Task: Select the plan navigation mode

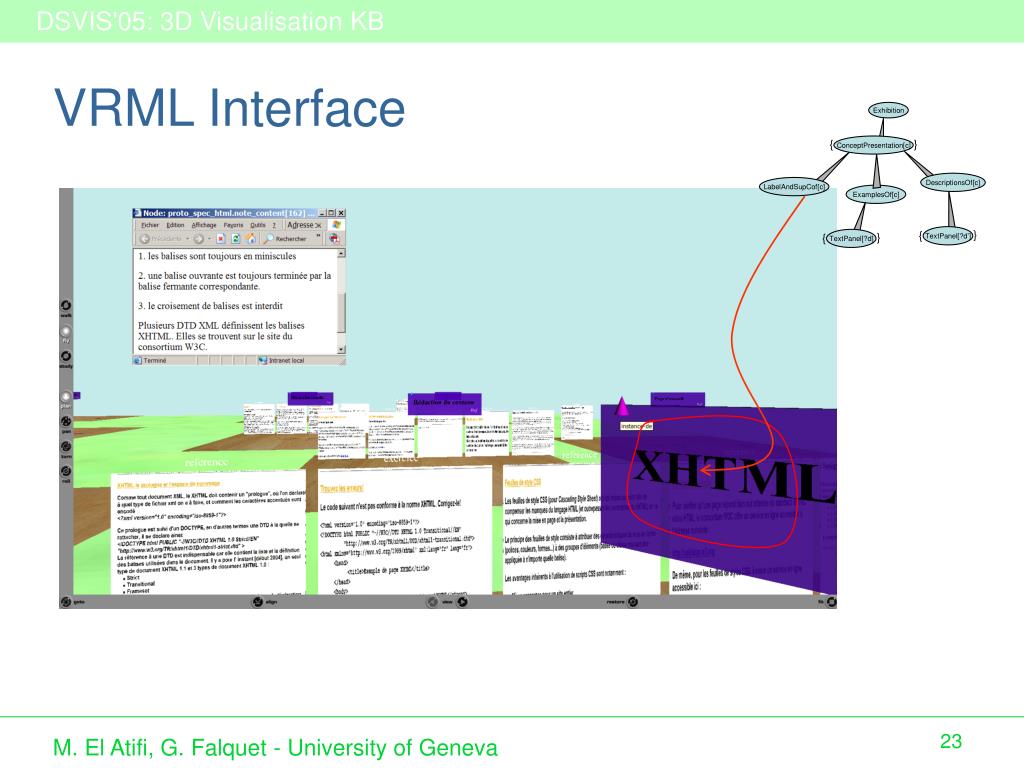Action: (66, 396)
